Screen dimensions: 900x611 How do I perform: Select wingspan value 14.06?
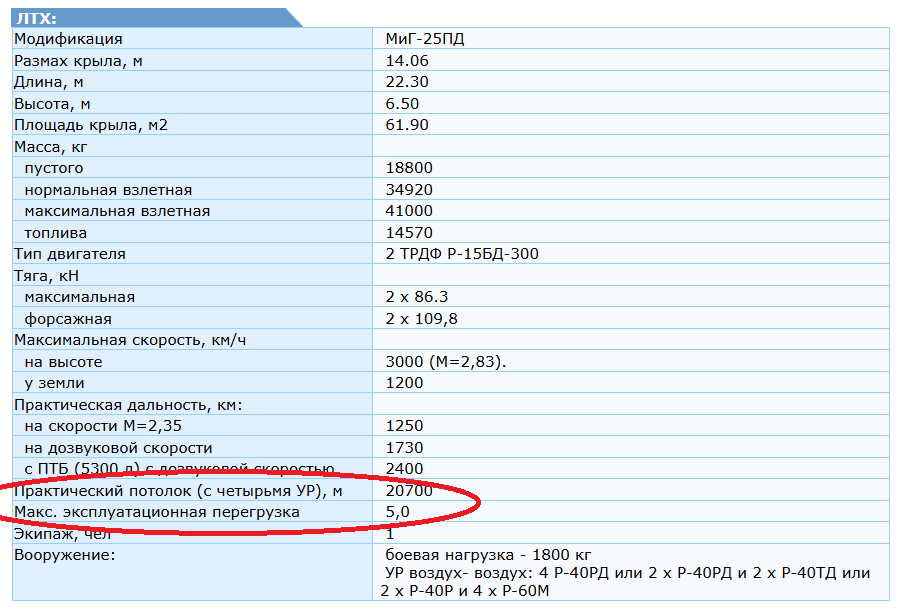[407, 61]
